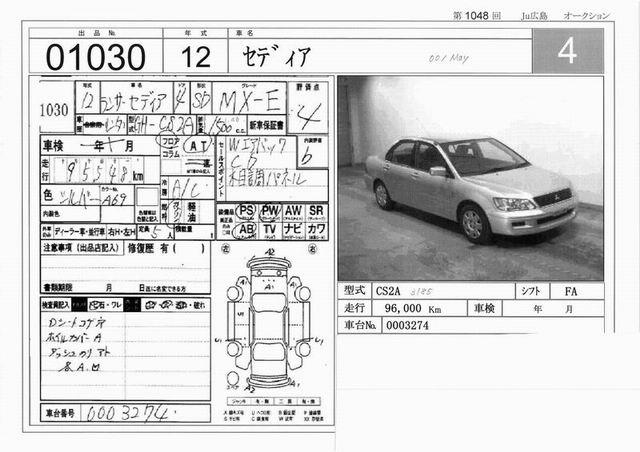Click the interior grade box under 内装
The image size is (640, 452).
(313, 152)
